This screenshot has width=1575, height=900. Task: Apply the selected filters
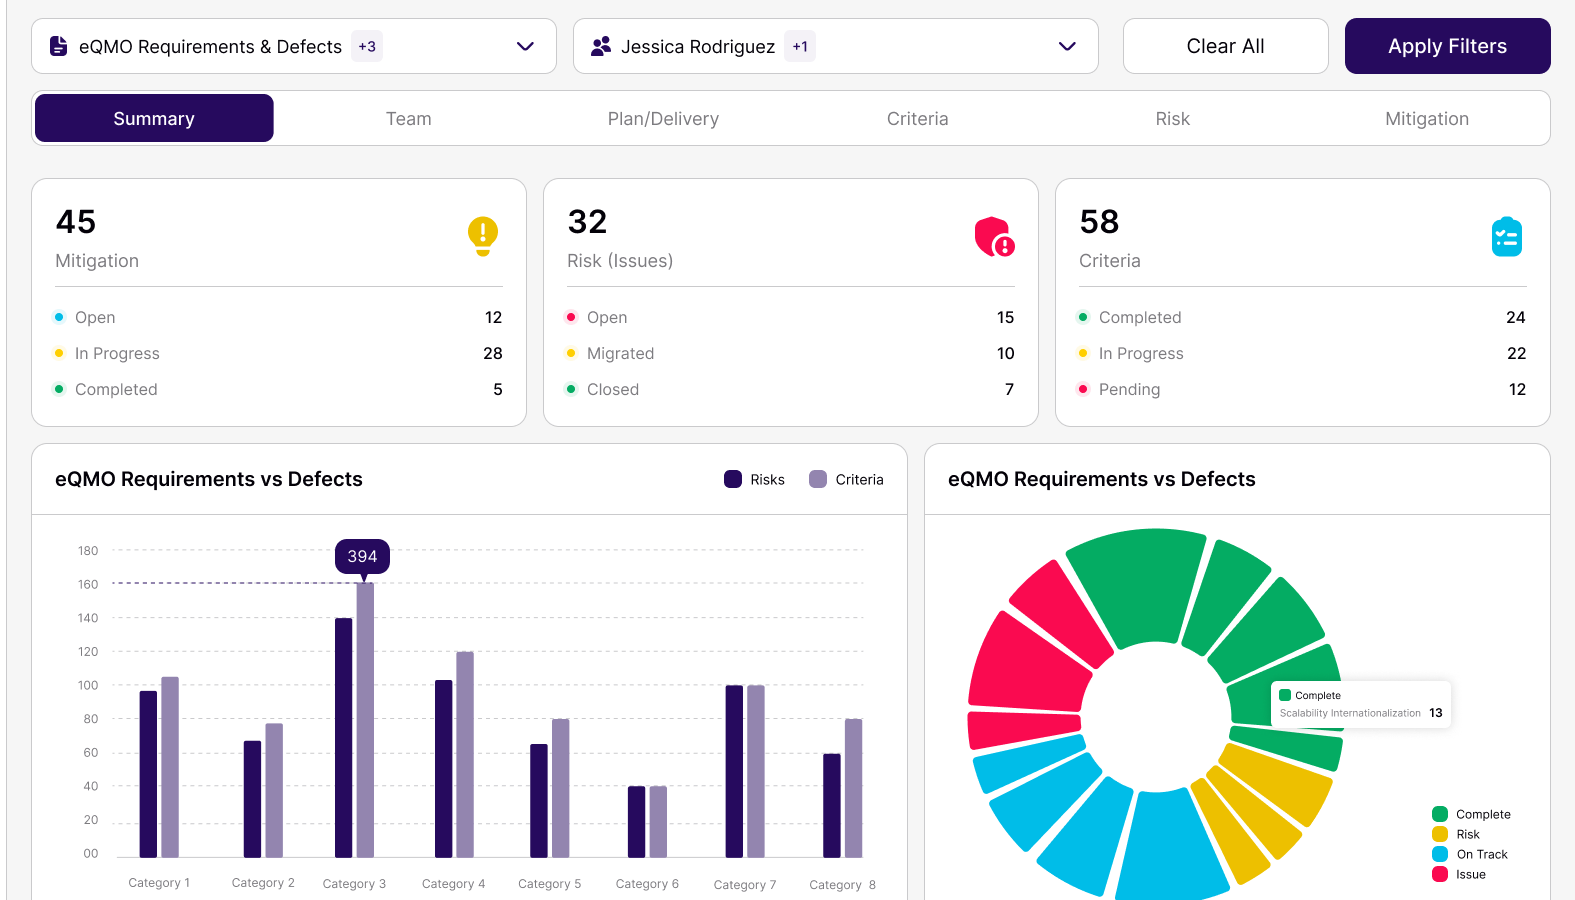[1448, 46]
